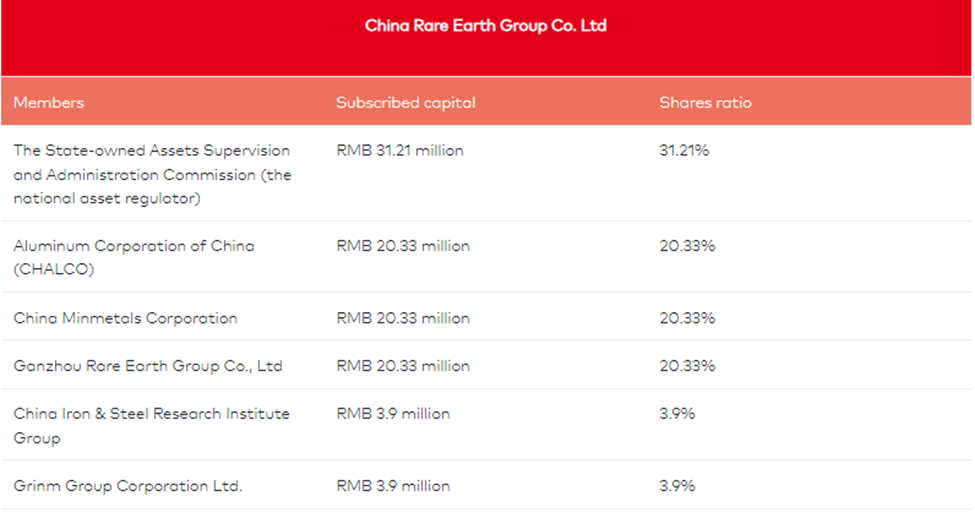The height and width of the screenshot is (518, 975).
Task: Select China Iron & Steel Research Institute Group
Action: 151,425
